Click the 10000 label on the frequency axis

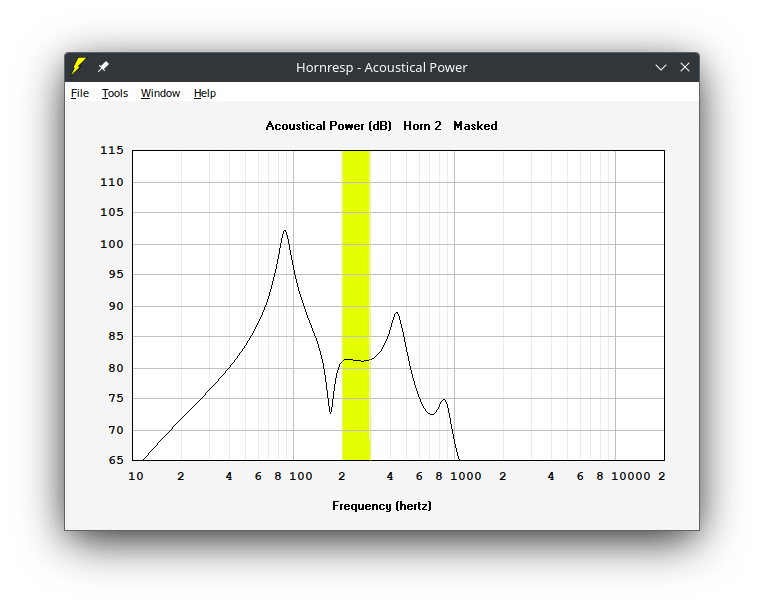click(x=631, y=476)
